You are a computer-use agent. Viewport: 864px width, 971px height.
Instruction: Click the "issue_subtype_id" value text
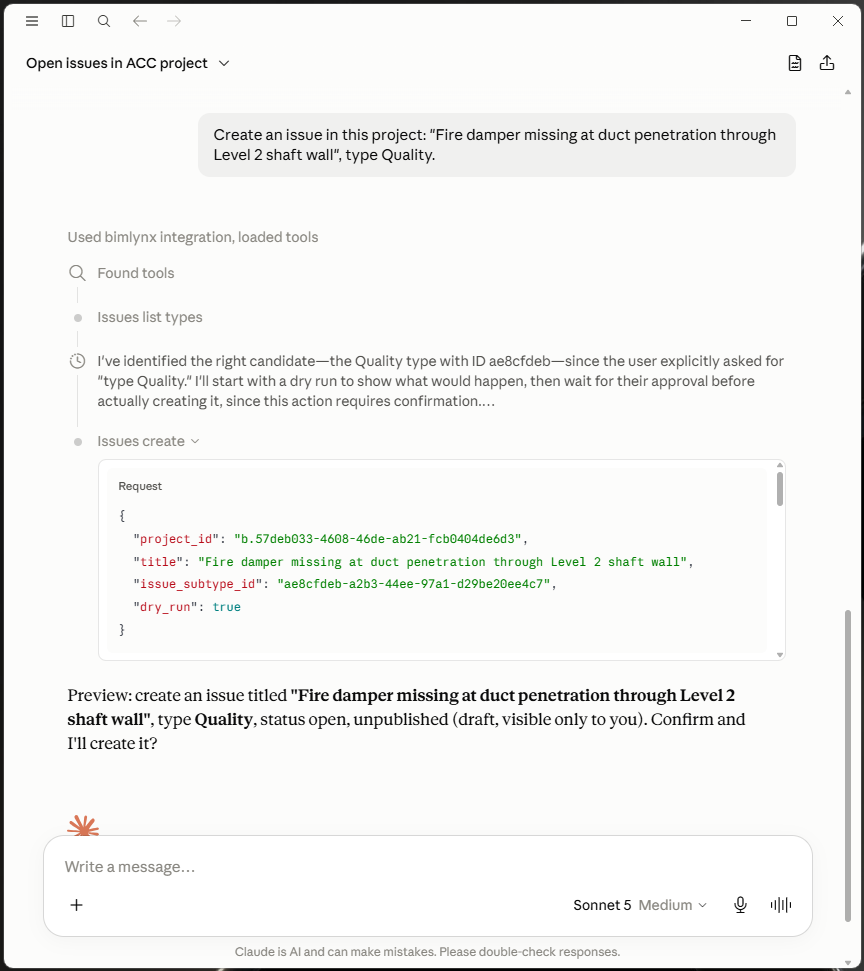[414, 584]
